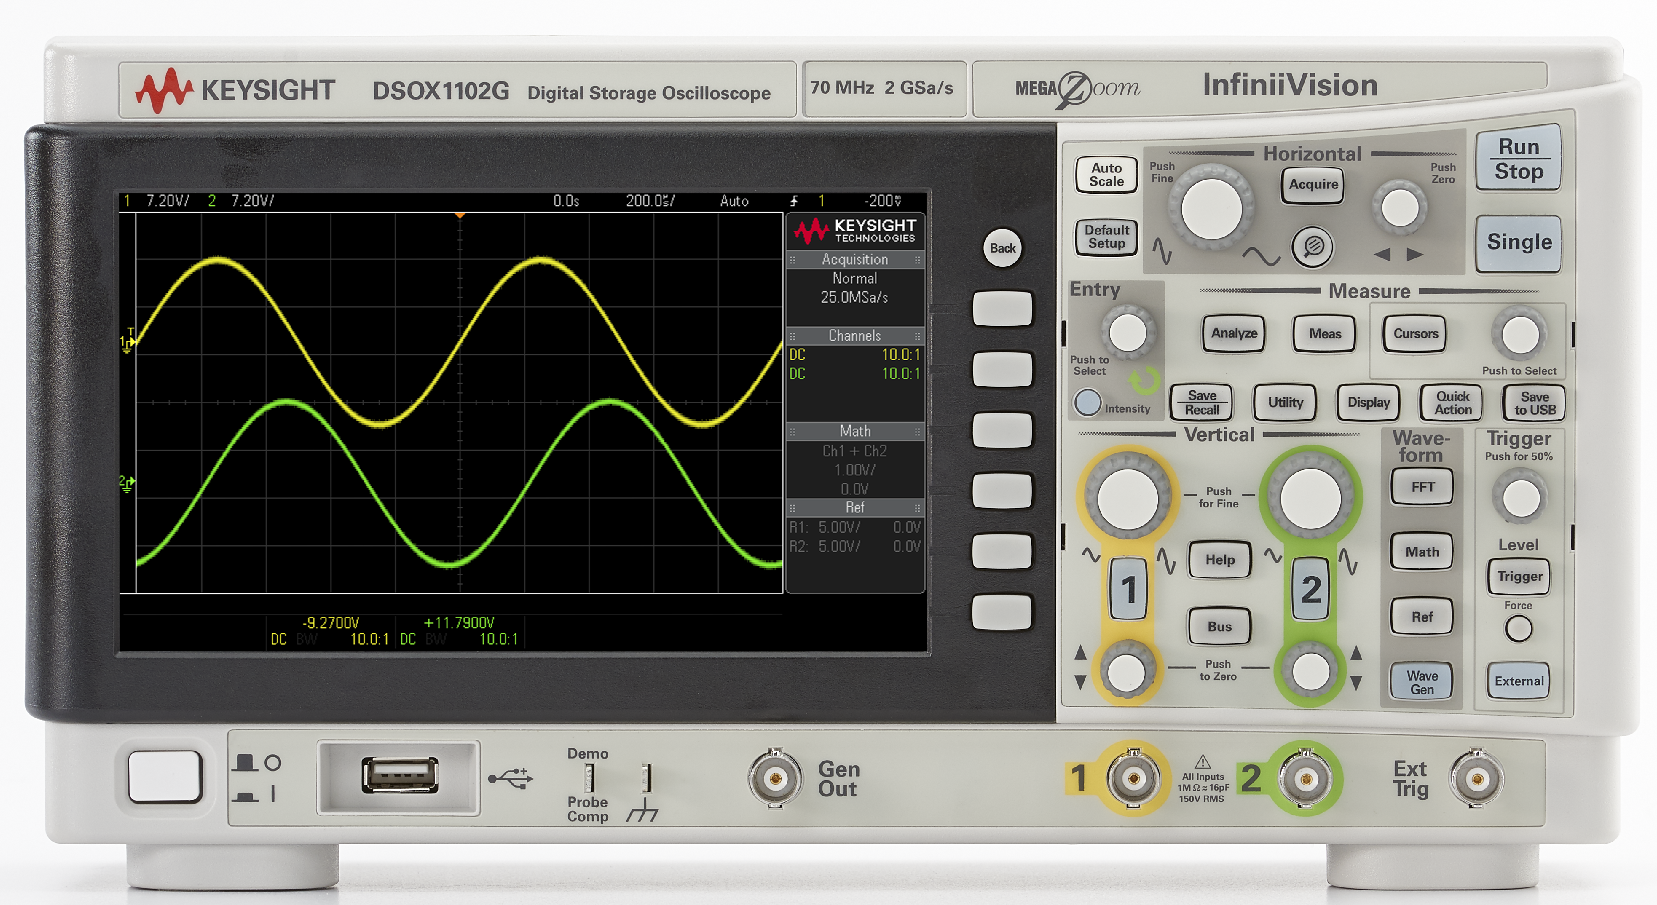Click the front panel USB port
This screenshot has width=1657, height=905.
399,775
